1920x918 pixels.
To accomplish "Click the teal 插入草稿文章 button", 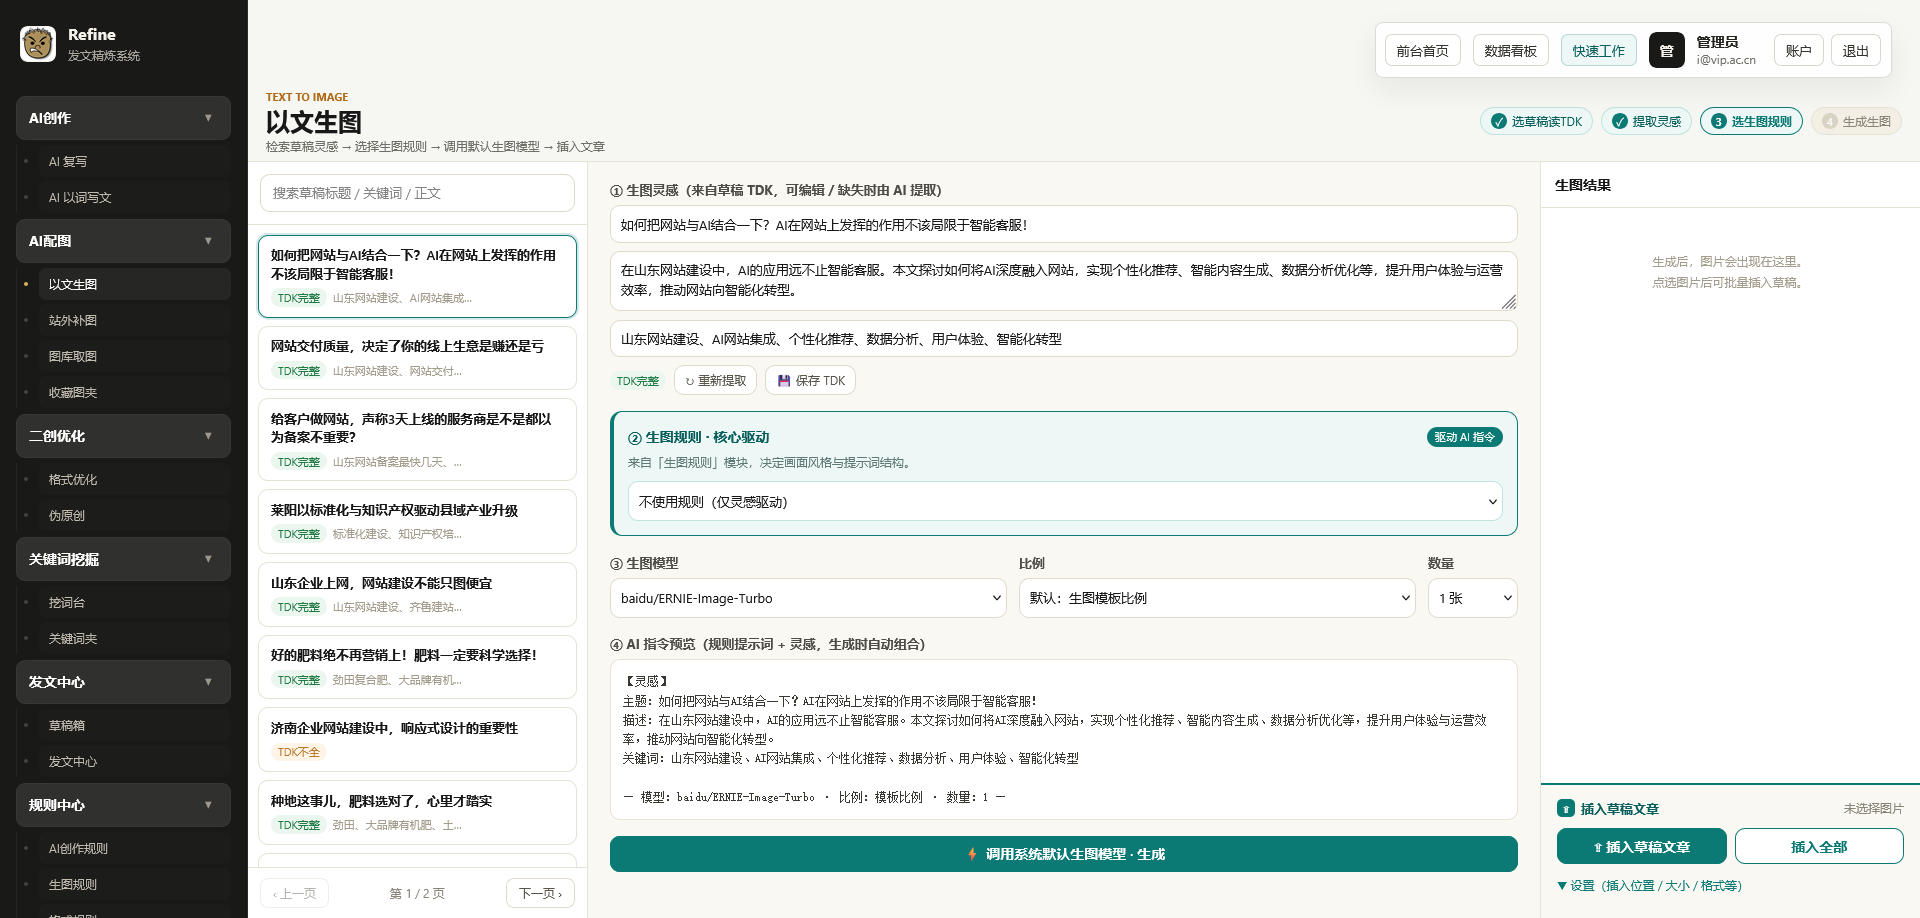I will click(x=1641, y=846).
